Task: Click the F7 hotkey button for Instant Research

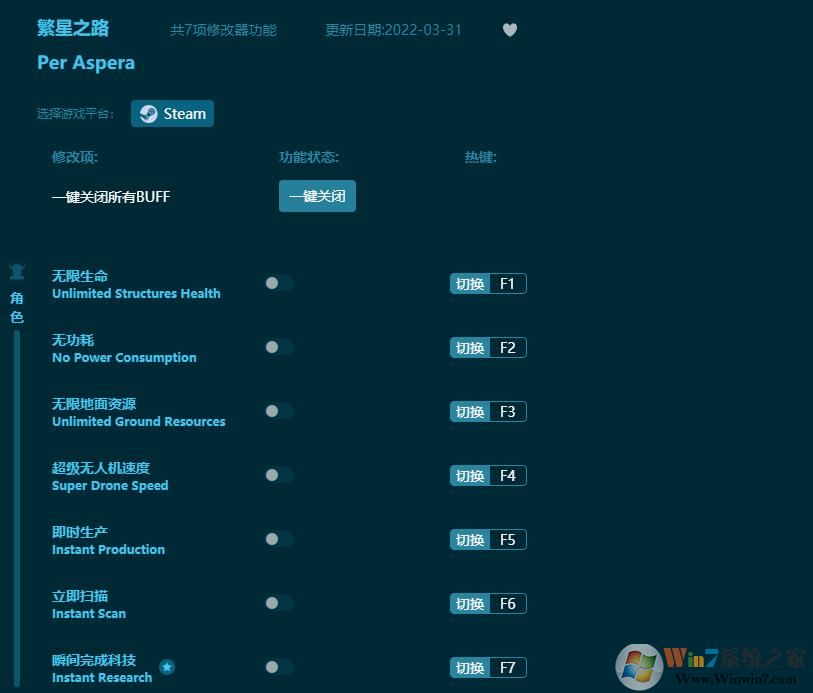Action: pyautogui.click(x=487, y=667)
